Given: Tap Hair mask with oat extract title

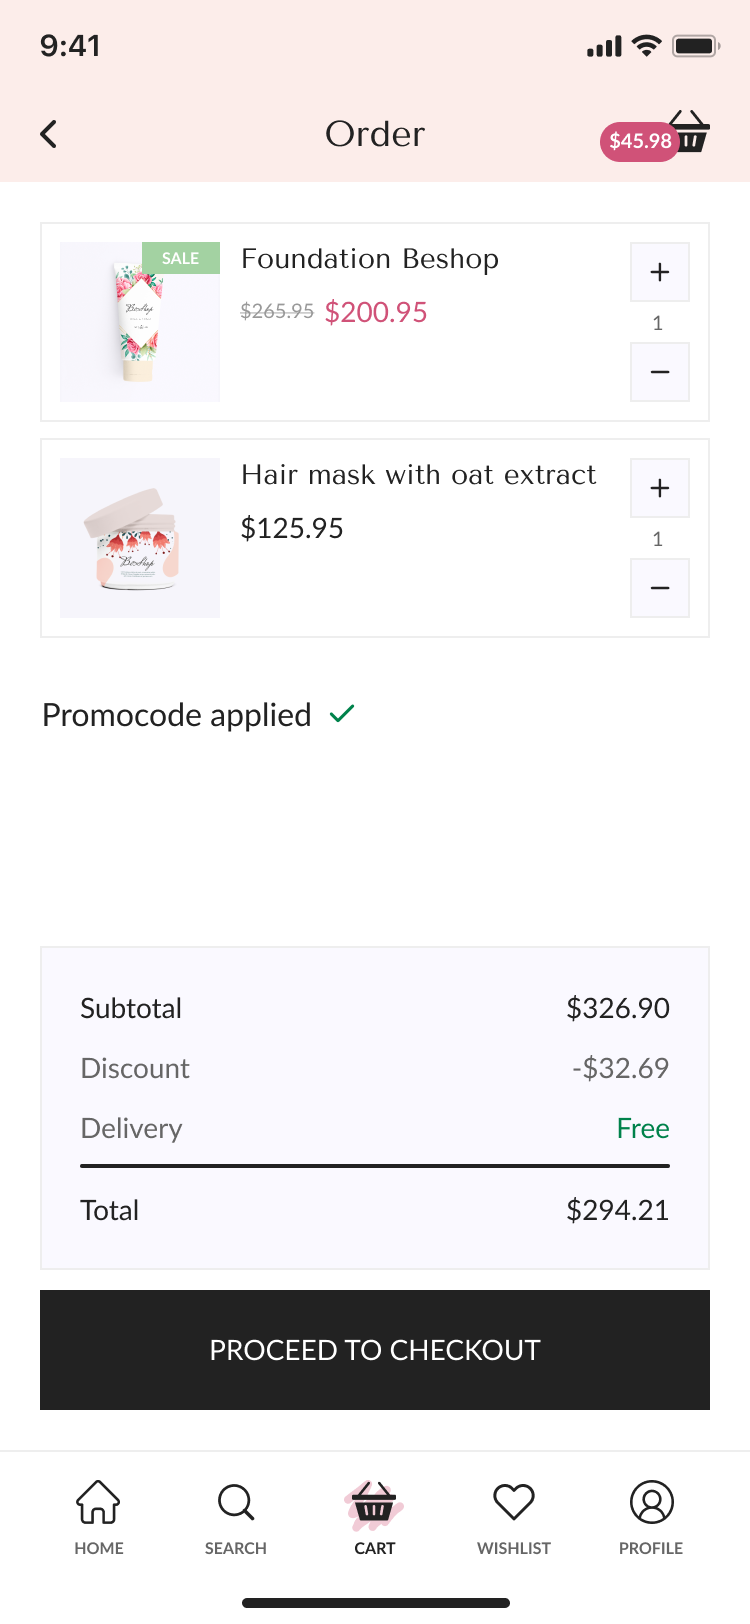Looking at the screenshot, I should 418,475.
